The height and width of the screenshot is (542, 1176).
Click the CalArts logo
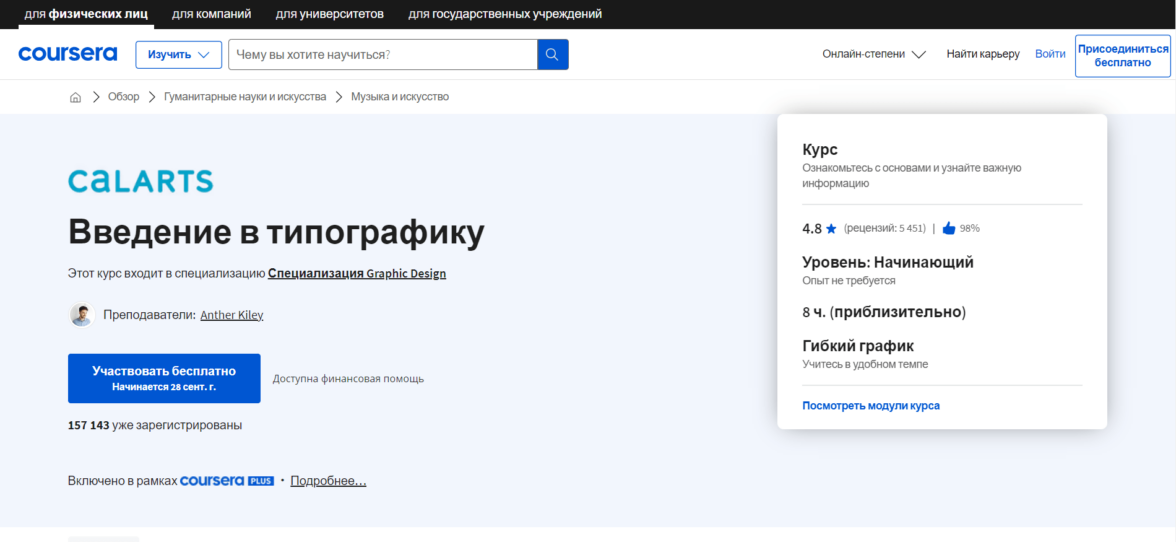coord(140,181)
